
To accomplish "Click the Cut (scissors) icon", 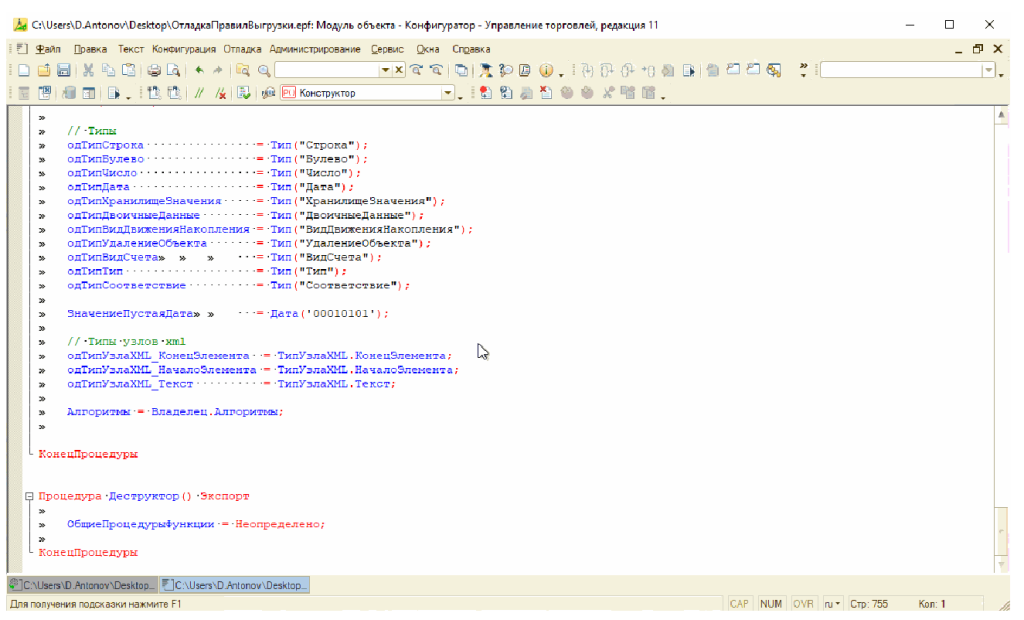I will click(88, 71).
